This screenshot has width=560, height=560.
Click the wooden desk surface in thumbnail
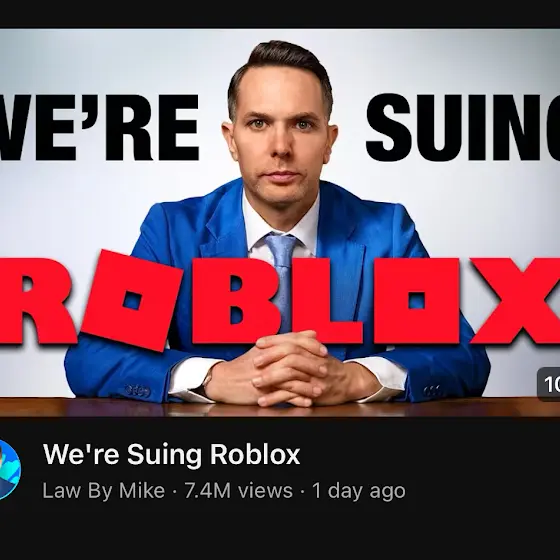click(x=280, y=407)
